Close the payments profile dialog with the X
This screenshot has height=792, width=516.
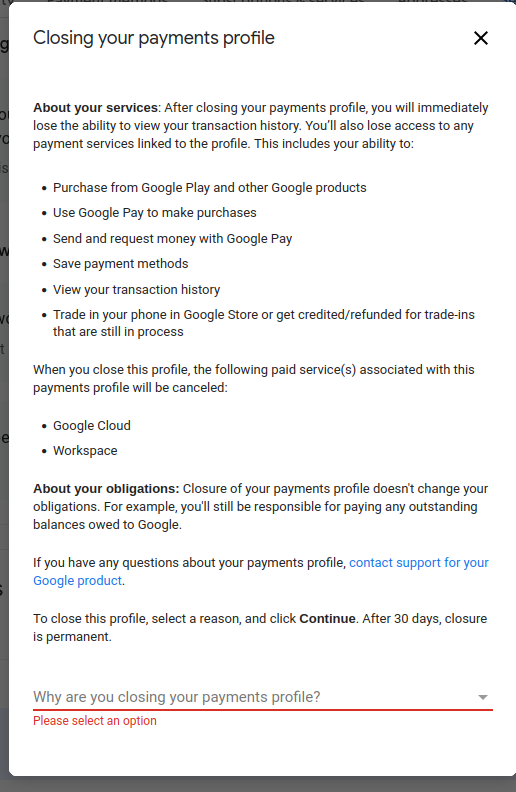(x=481, y=38)
